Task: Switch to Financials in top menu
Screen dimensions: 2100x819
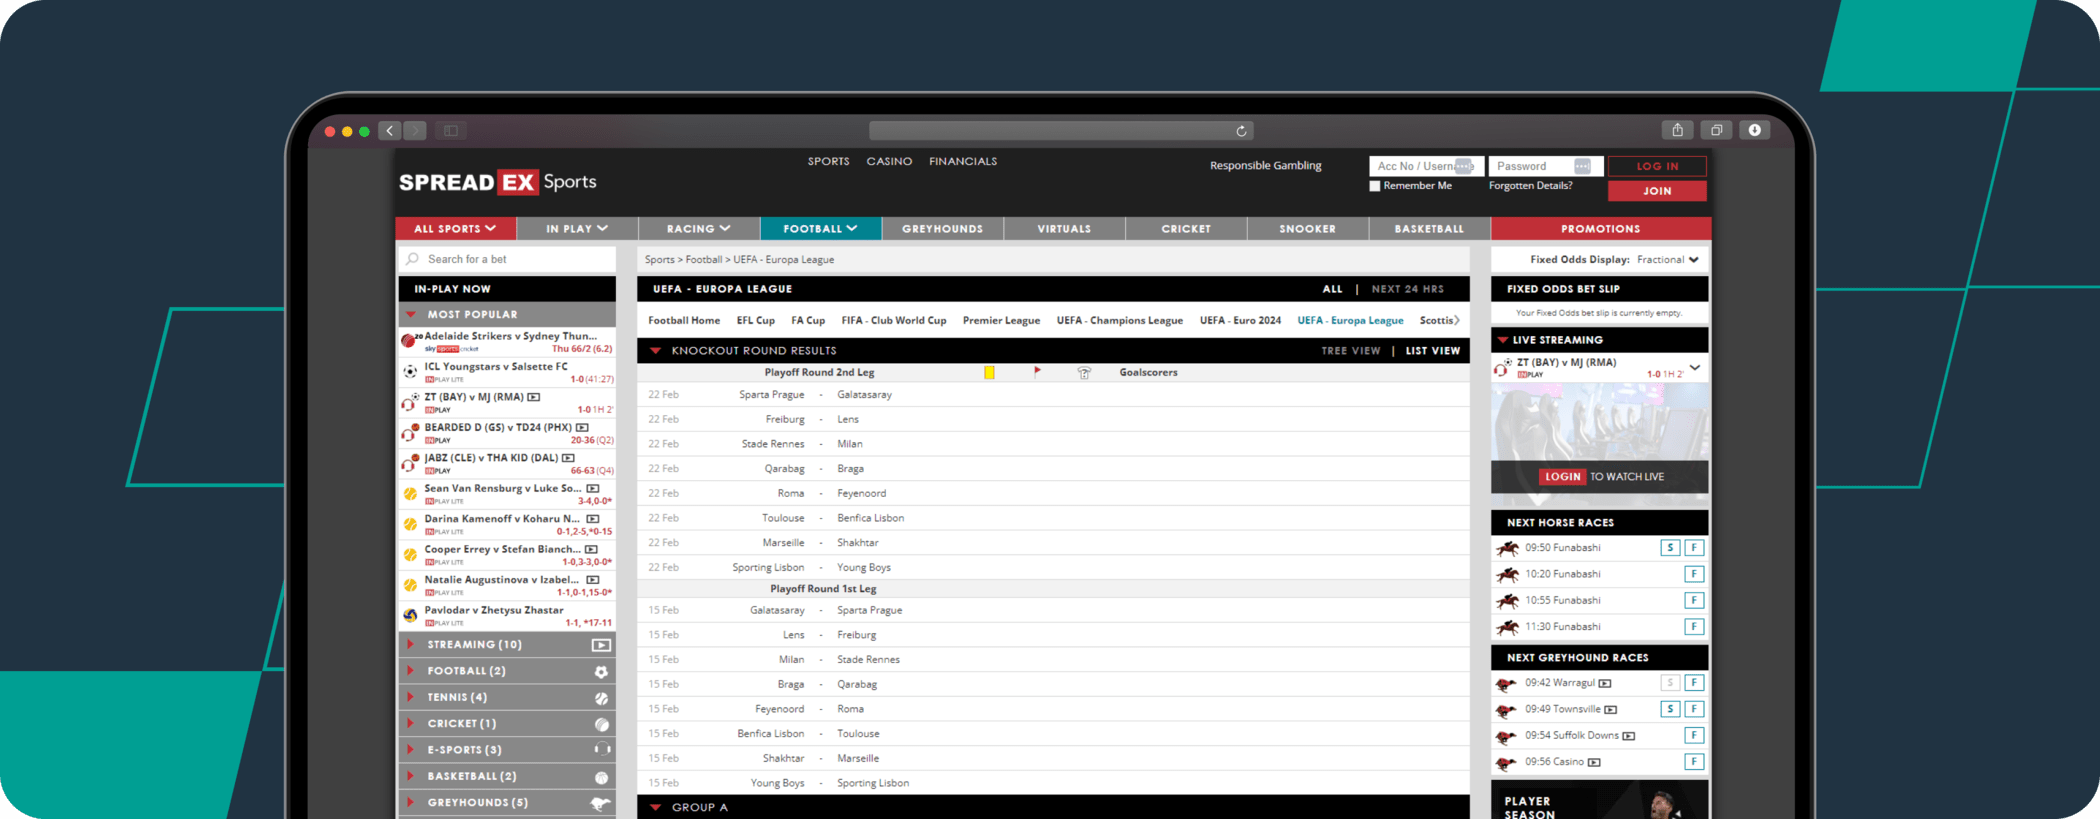Action: click(x=963, y=161)
